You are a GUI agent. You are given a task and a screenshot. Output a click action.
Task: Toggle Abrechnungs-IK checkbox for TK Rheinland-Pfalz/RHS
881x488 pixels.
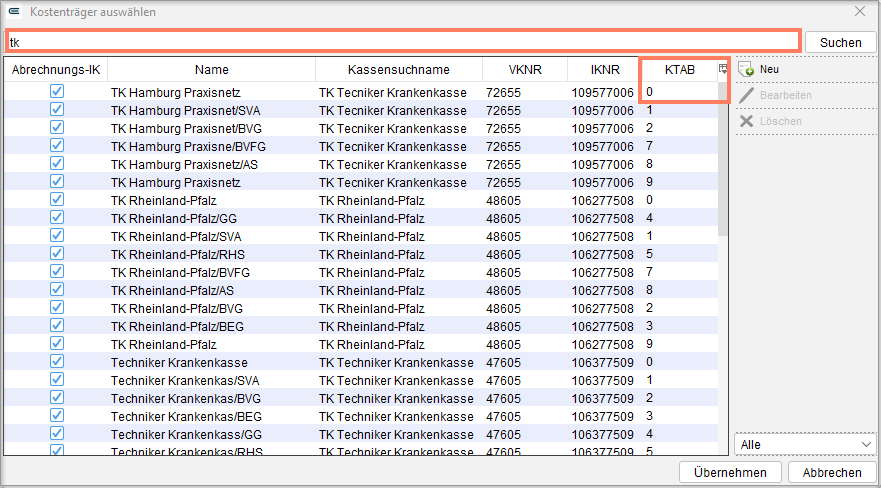pyautogui.click(x=57, y=253)
